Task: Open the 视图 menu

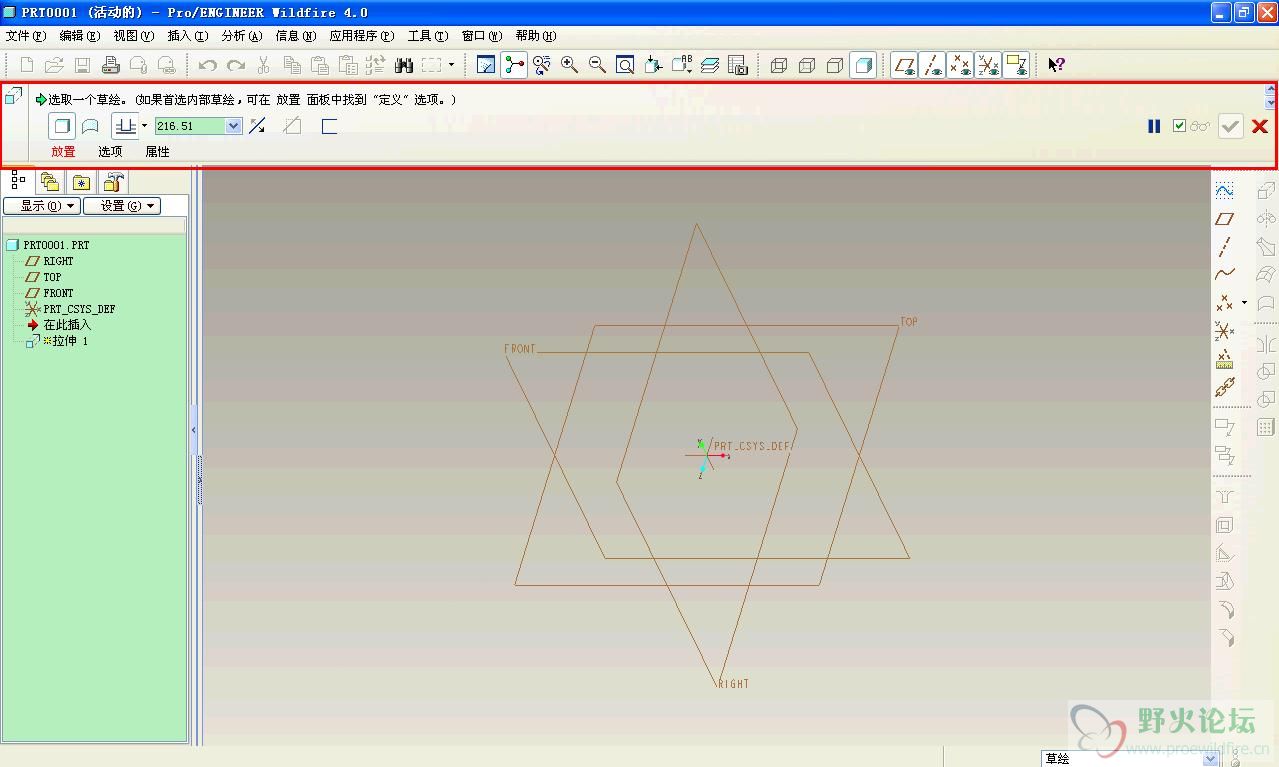Action: (x=134, y=36)
